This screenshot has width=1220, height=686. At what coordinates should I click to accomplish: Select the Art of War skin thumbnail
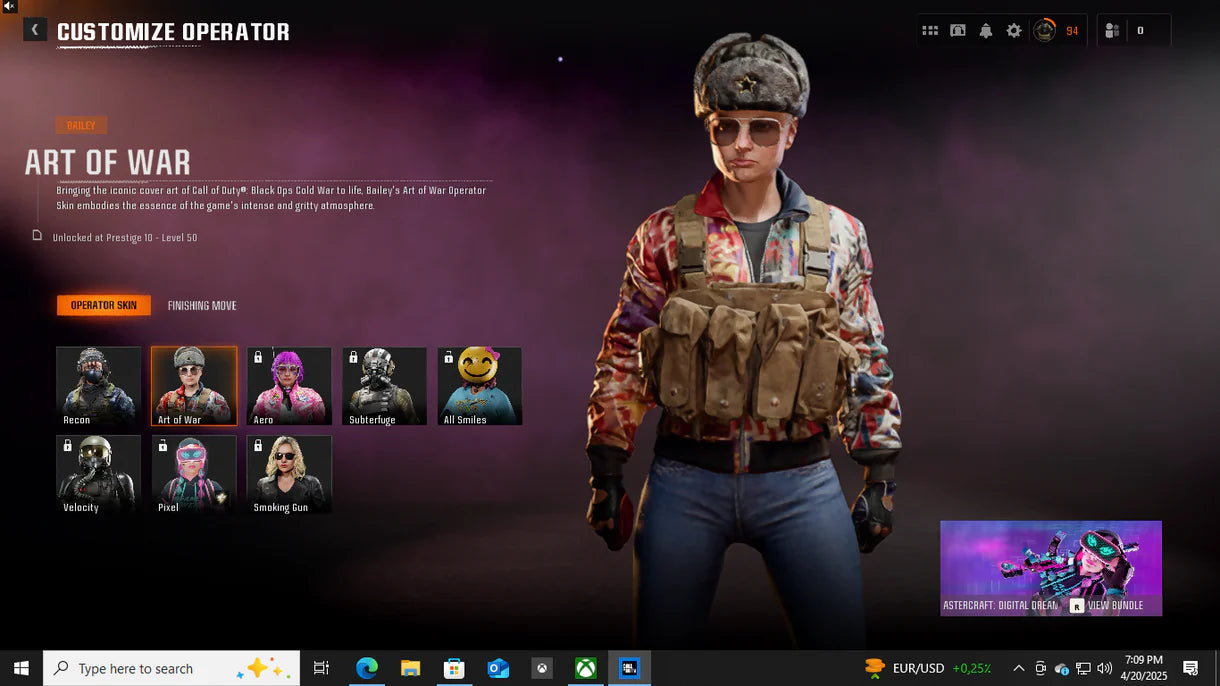click(x=194, y=386)
